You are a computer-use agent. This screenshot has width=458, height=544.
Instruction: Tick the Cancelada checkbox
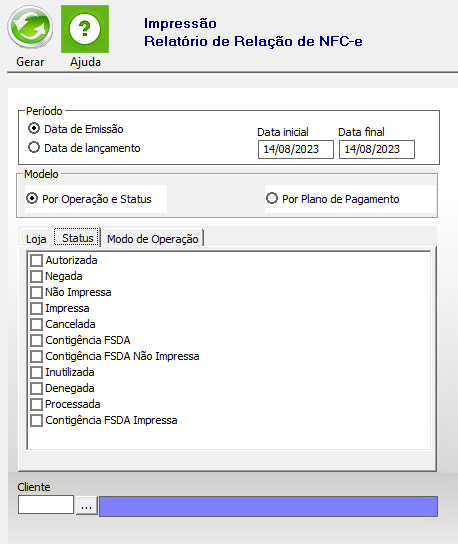pos(36,324)
